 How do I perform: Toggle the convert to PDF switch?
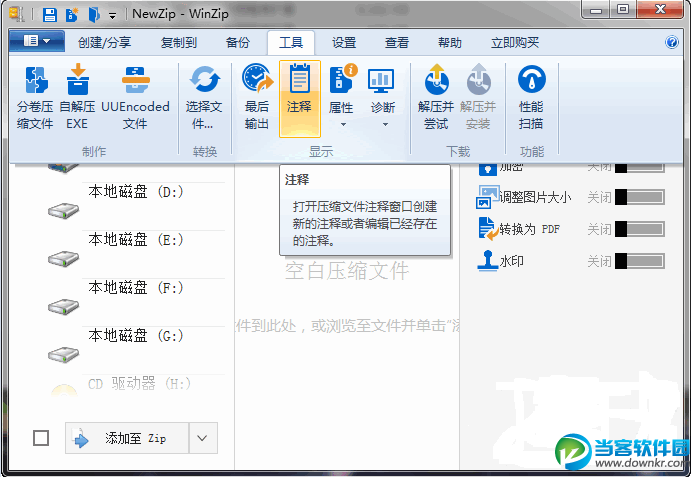point(640,229)
